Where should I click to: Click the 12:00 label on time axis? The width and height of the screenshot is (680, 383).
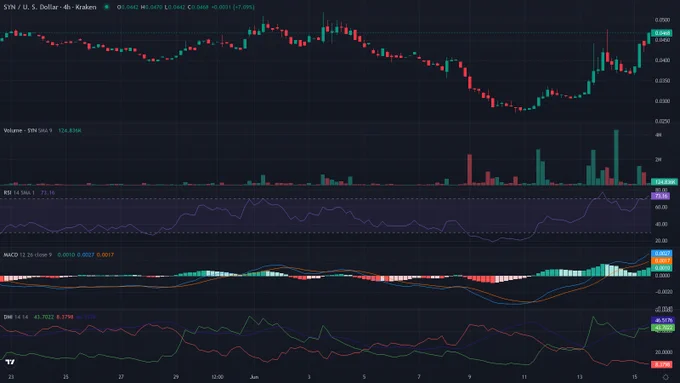point(217,377)
